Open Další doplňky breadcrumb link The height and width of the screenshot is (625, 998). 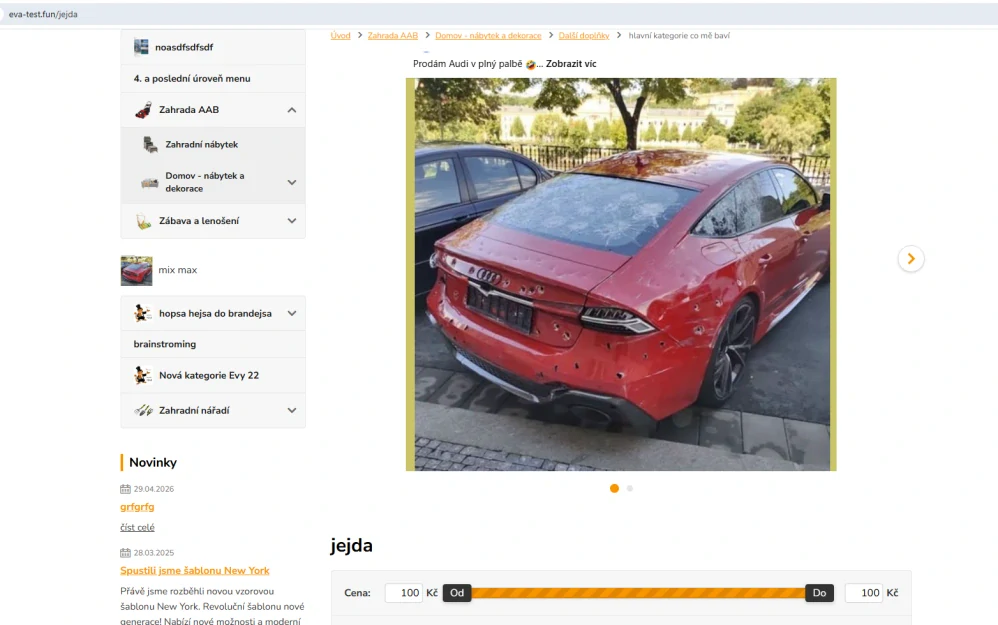click(584, 36)
